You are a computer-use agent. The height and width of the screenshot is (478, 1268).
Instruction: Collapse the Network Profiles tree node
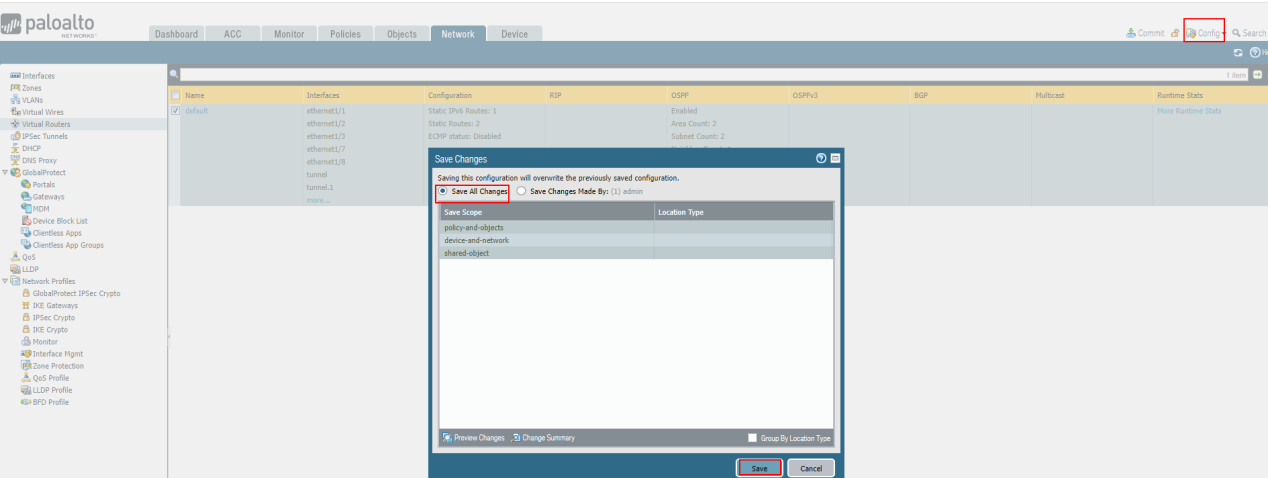[4, 281]
